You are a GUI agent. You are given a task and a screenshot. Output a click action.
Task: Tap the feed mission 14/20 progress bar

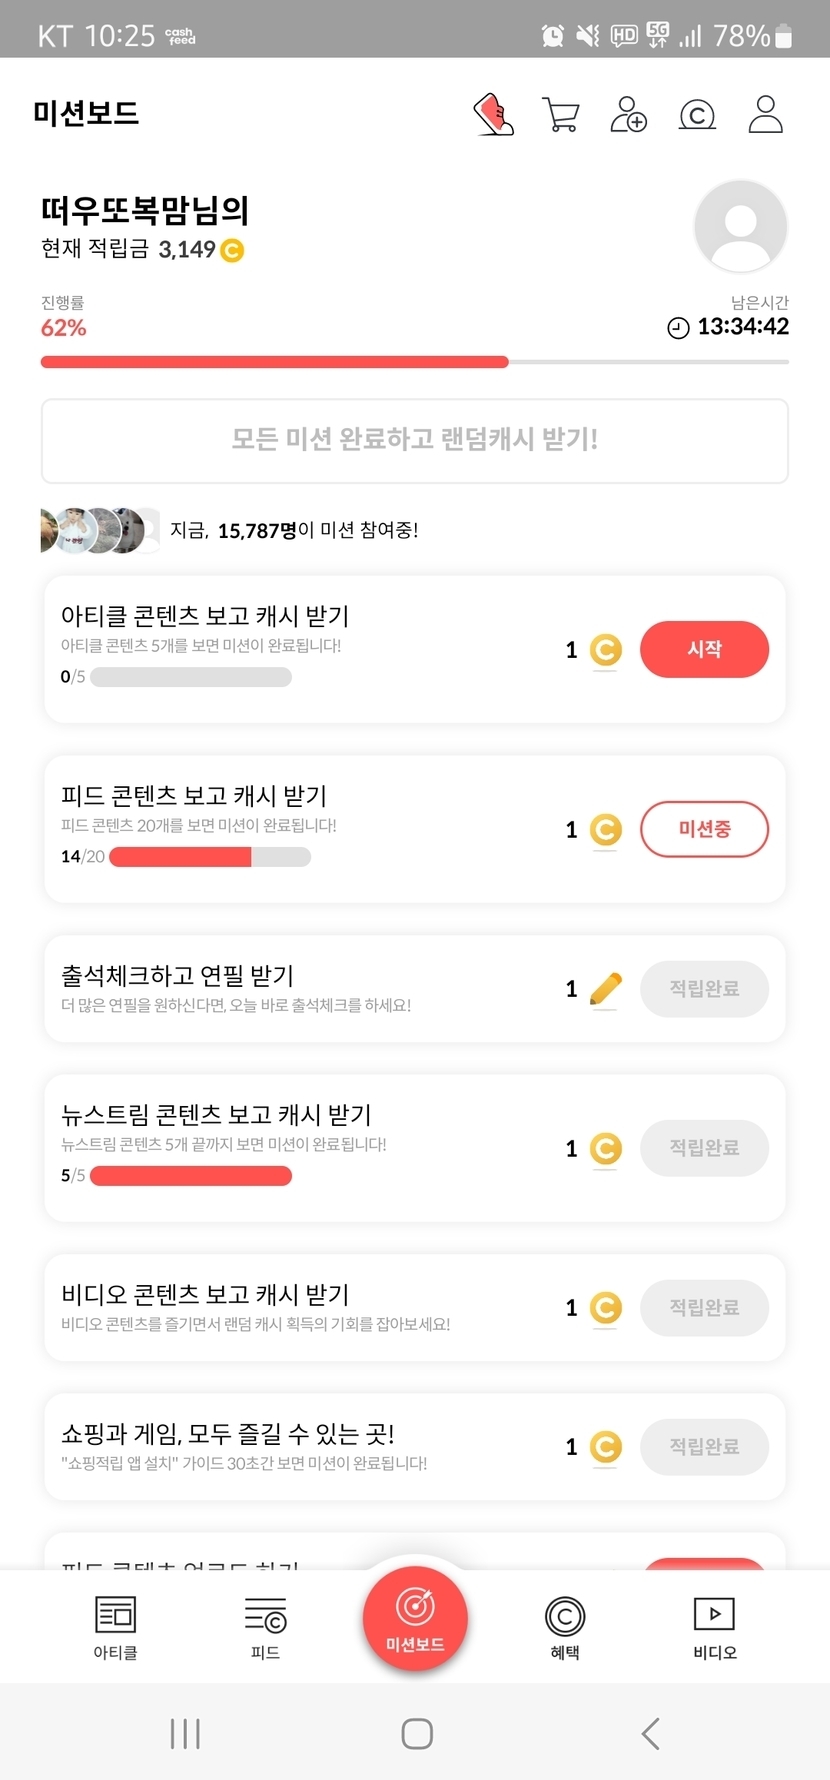[210, 857]
